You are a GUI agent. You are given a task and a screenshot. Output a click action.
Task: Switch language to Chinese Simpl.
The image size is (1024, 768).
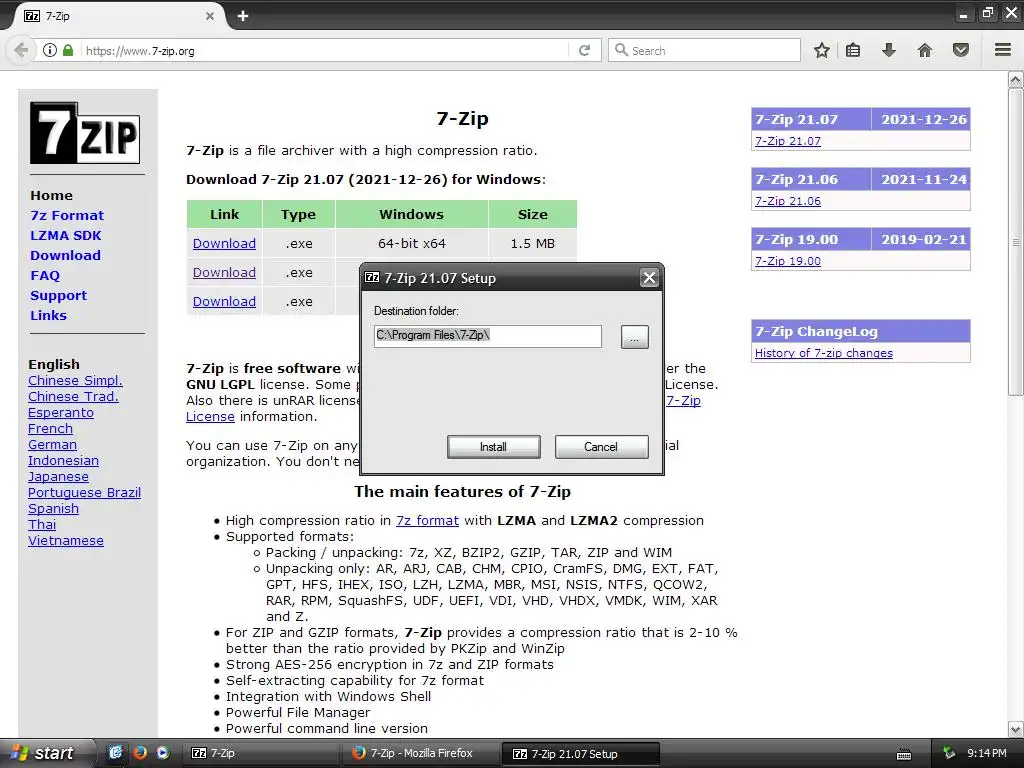75,381
